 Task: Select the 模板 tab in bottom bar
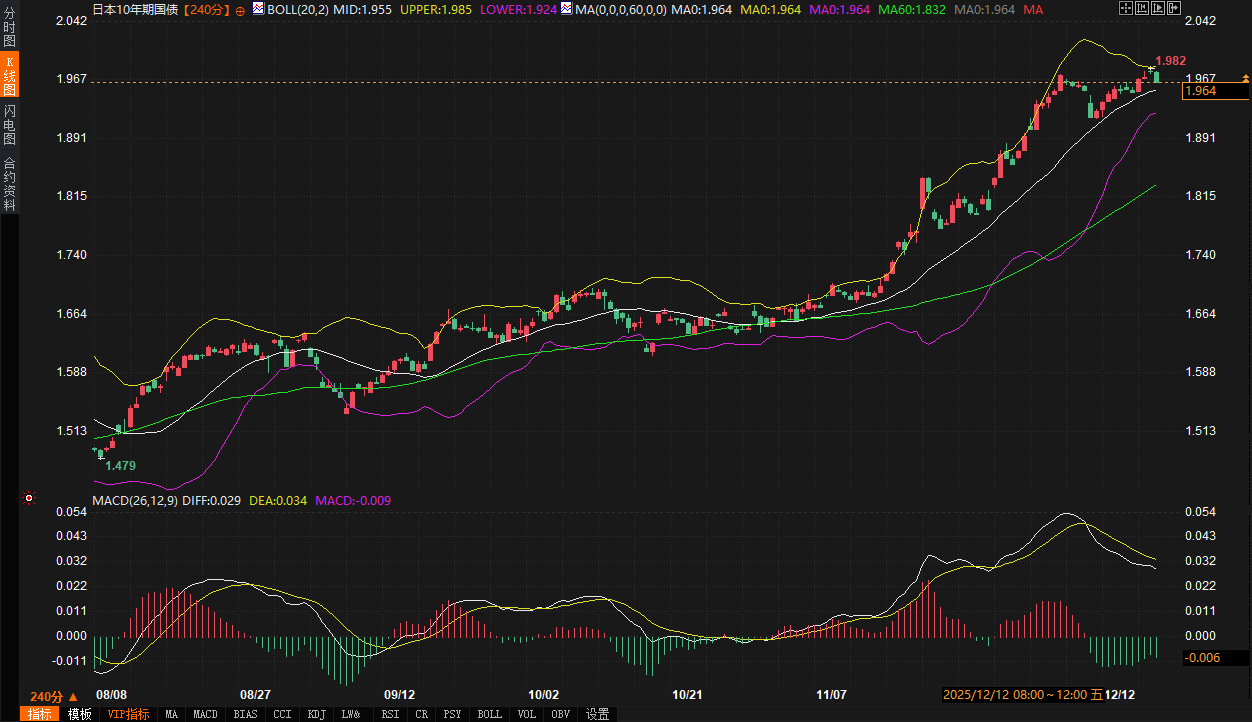(x=80, y=714)
